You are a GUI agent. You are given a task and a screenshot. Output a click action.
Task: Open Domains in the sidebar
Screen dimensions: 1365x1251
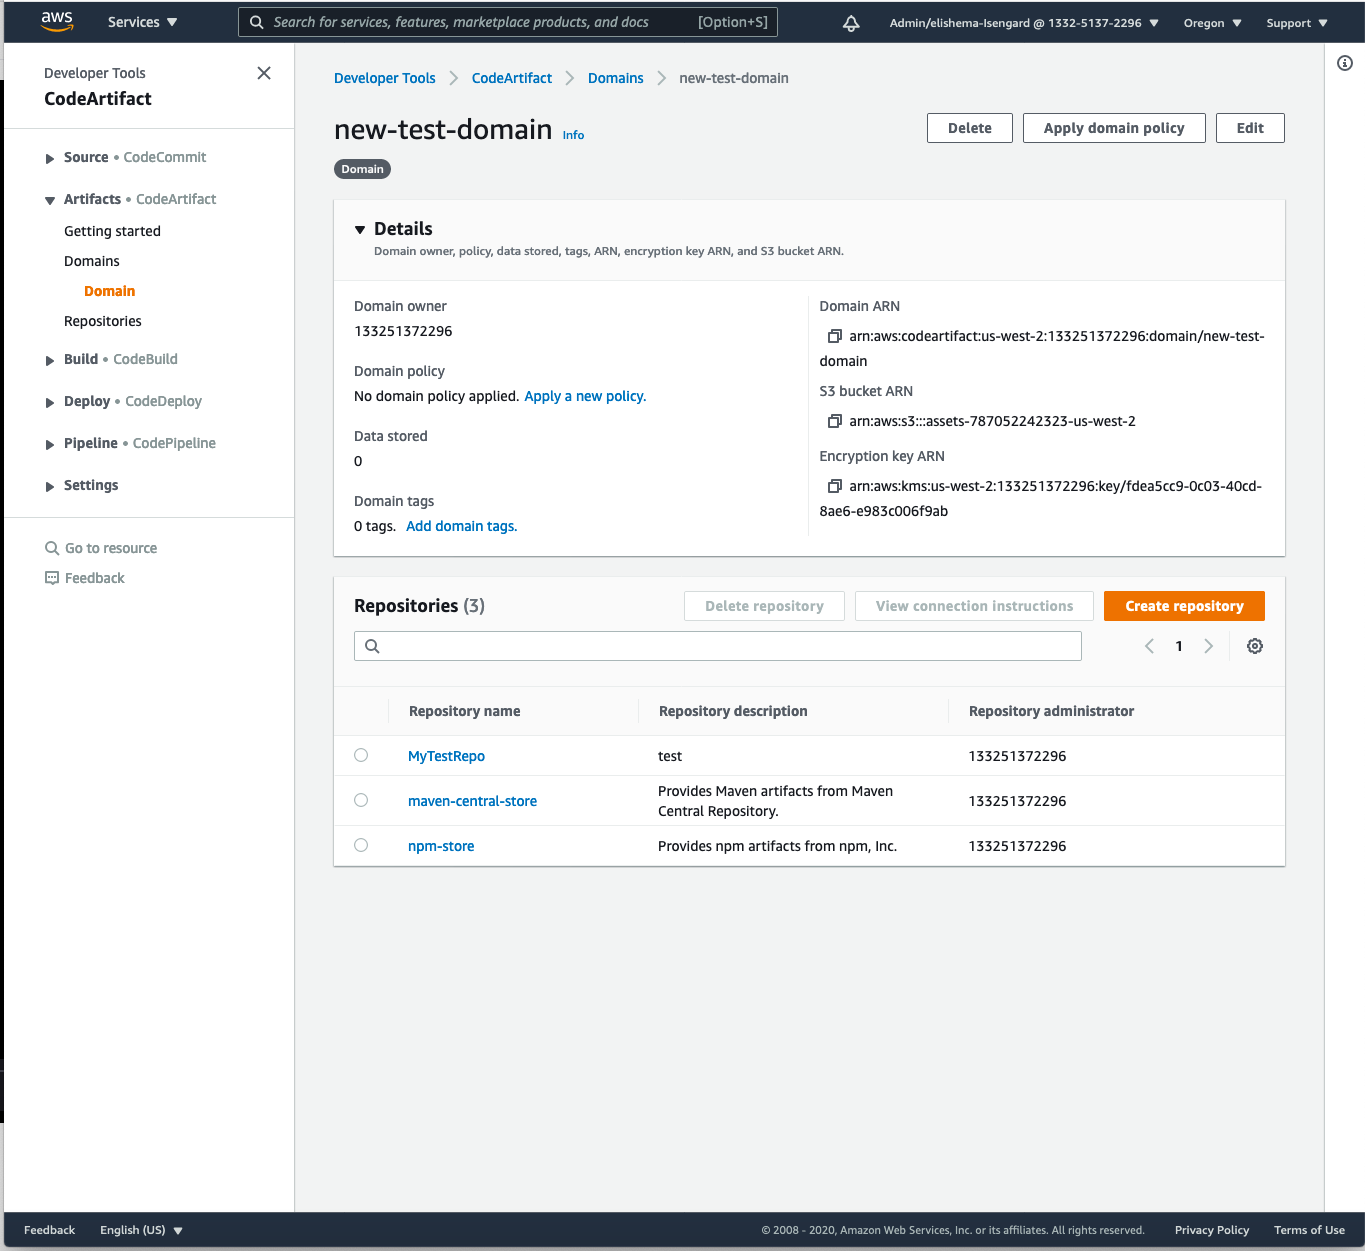(92, 261)
